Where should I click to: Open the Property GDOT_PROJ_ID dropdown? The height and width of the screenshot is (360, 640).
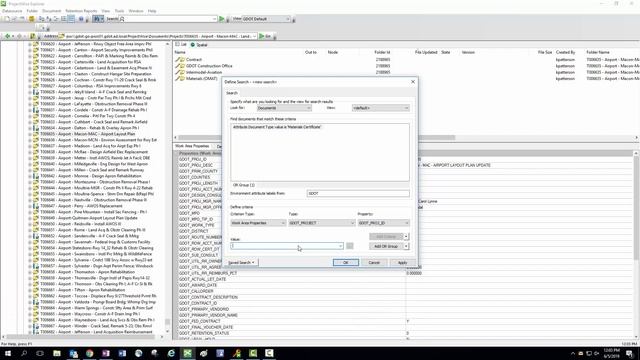383,223
